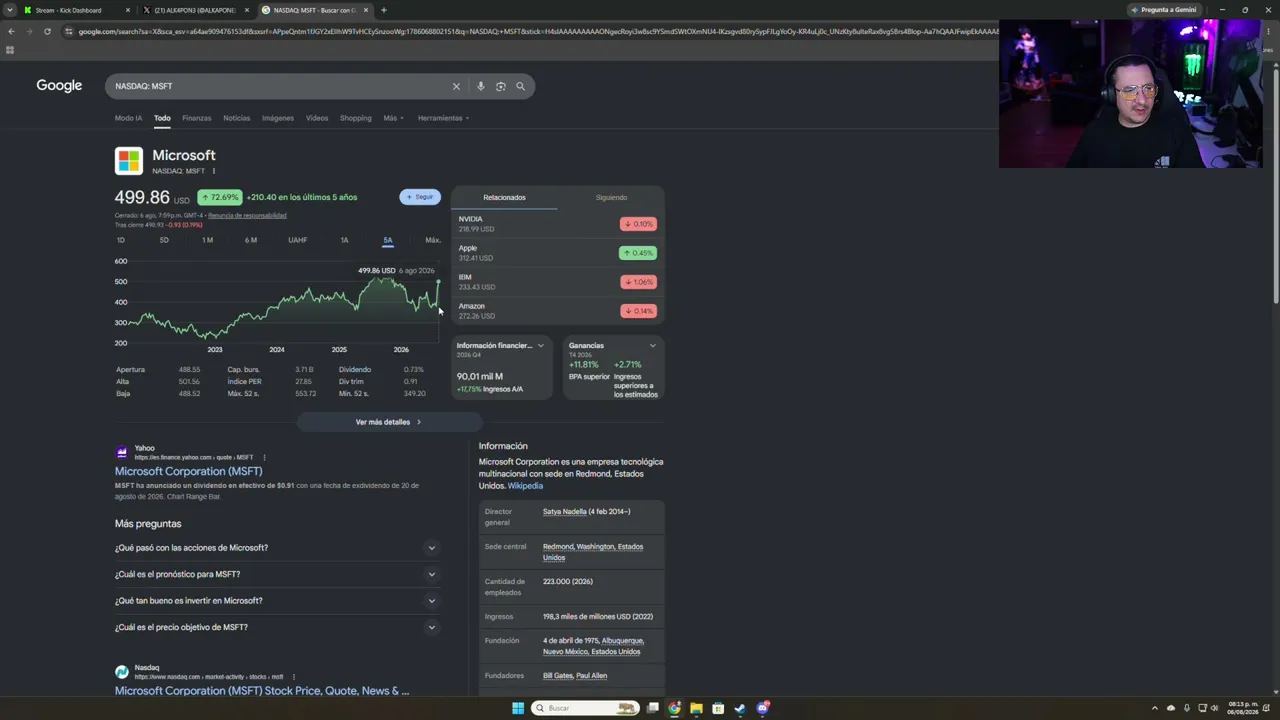Open Task View on the taskbar
Screen dimensions: 1280x720
point(652,708)
